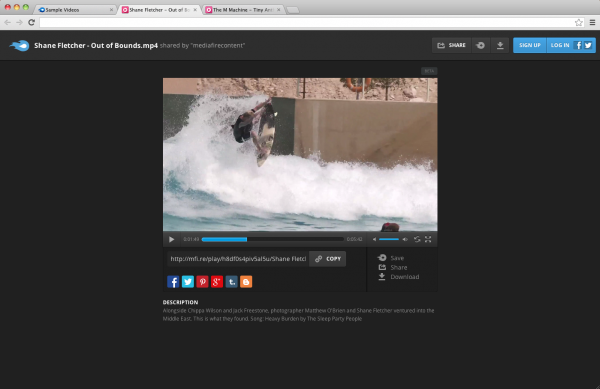Toggle the video loop icon

point(417,239)
